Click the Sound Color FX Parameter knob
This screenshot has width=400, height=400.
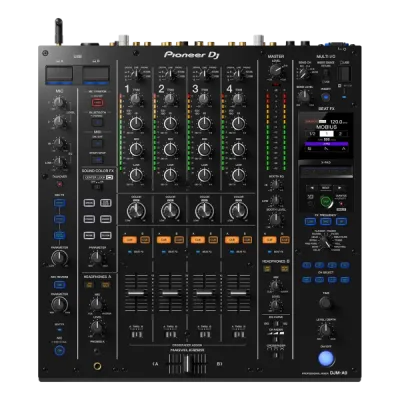click(96, 258)
